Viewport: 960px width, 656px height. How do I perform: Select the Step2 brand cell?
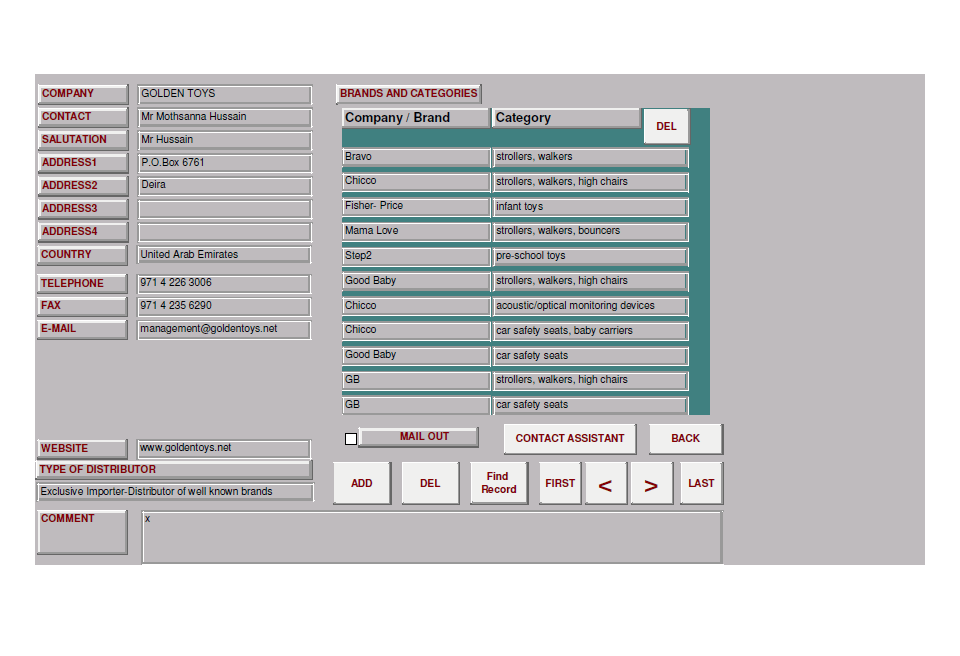[x=416, y=257]
